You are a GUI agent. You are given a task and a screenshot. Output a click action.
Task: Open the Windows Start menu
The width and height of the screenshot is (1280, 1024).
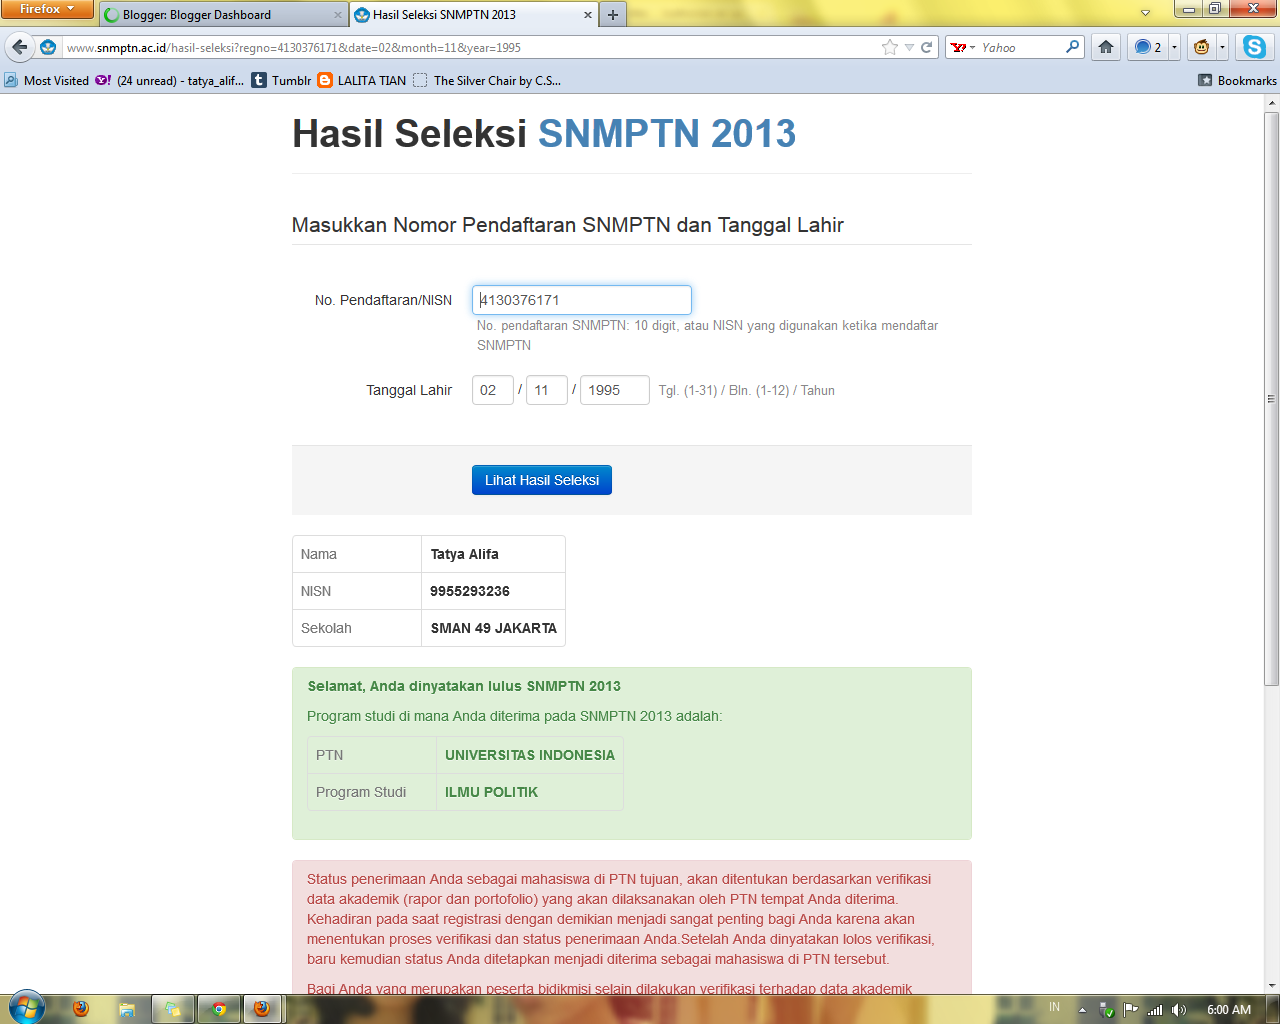click(x=27, y=1008)
